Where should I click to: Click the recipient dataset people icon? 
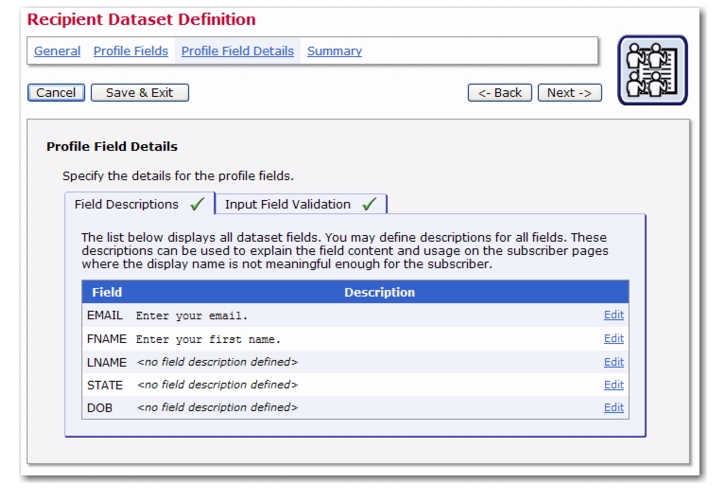tap(652, 70)
